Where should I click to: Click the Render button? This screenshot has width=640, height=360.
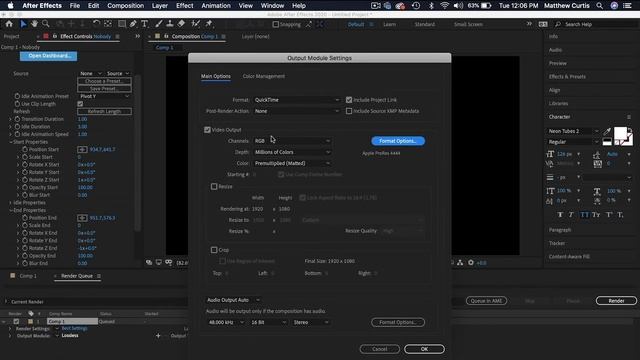pos(616,301)
